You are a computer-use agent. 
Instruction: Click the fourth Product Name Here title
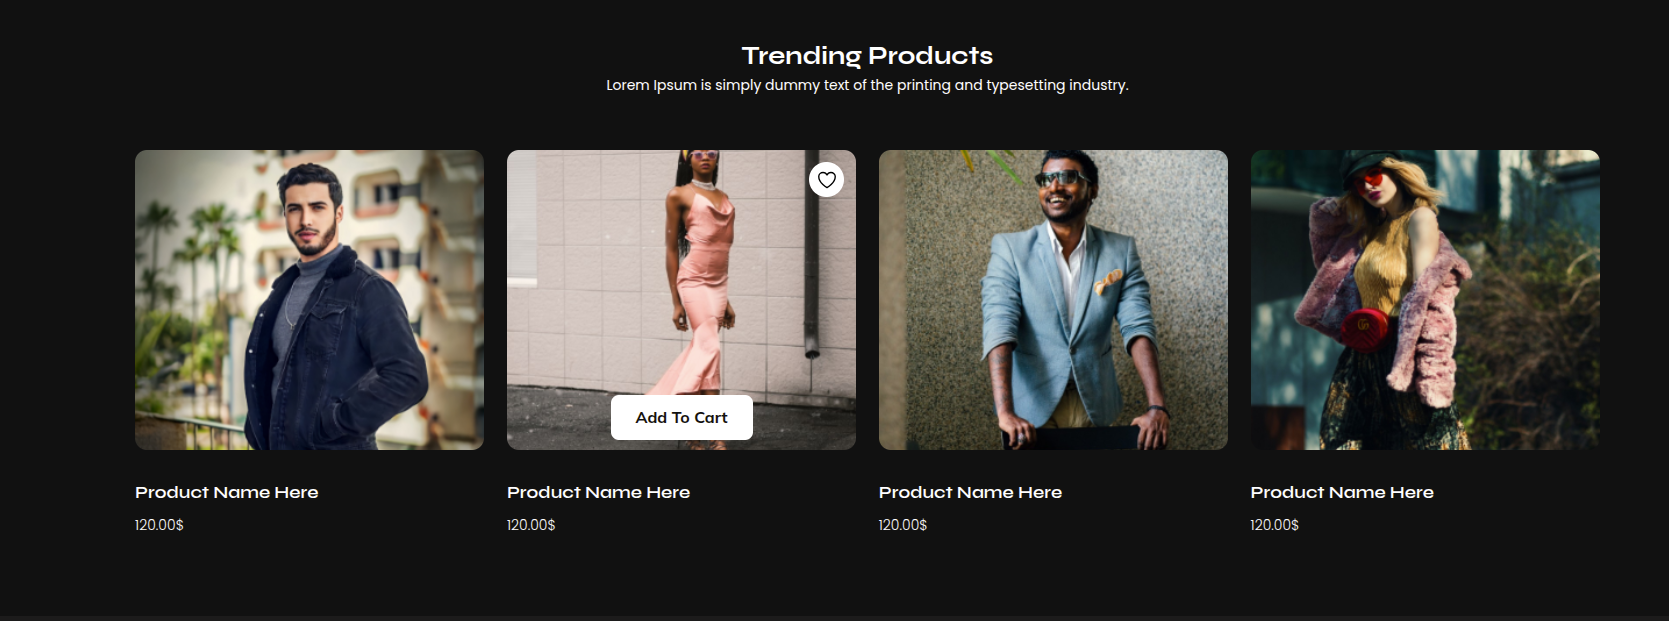1342,492
